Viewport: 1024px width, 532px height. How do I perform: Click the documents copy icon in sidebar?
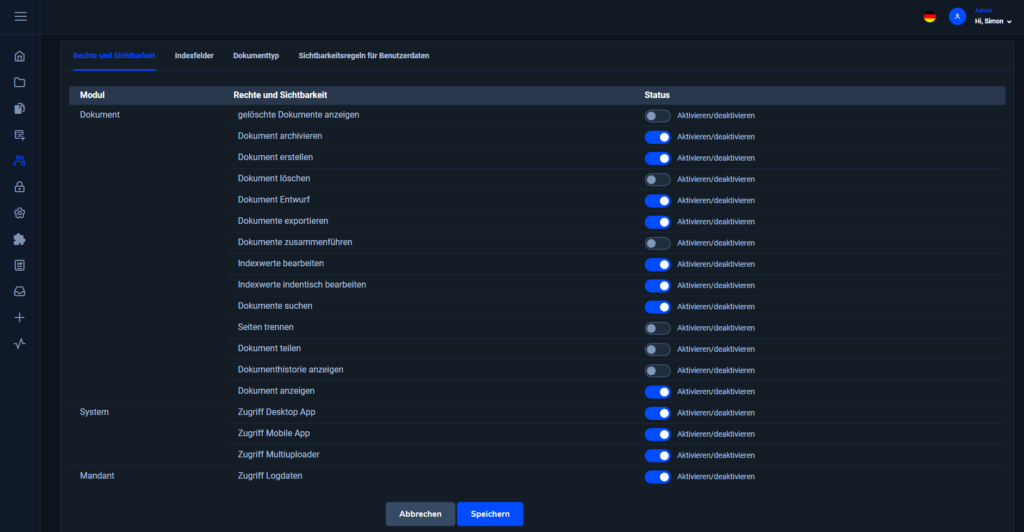20,108
